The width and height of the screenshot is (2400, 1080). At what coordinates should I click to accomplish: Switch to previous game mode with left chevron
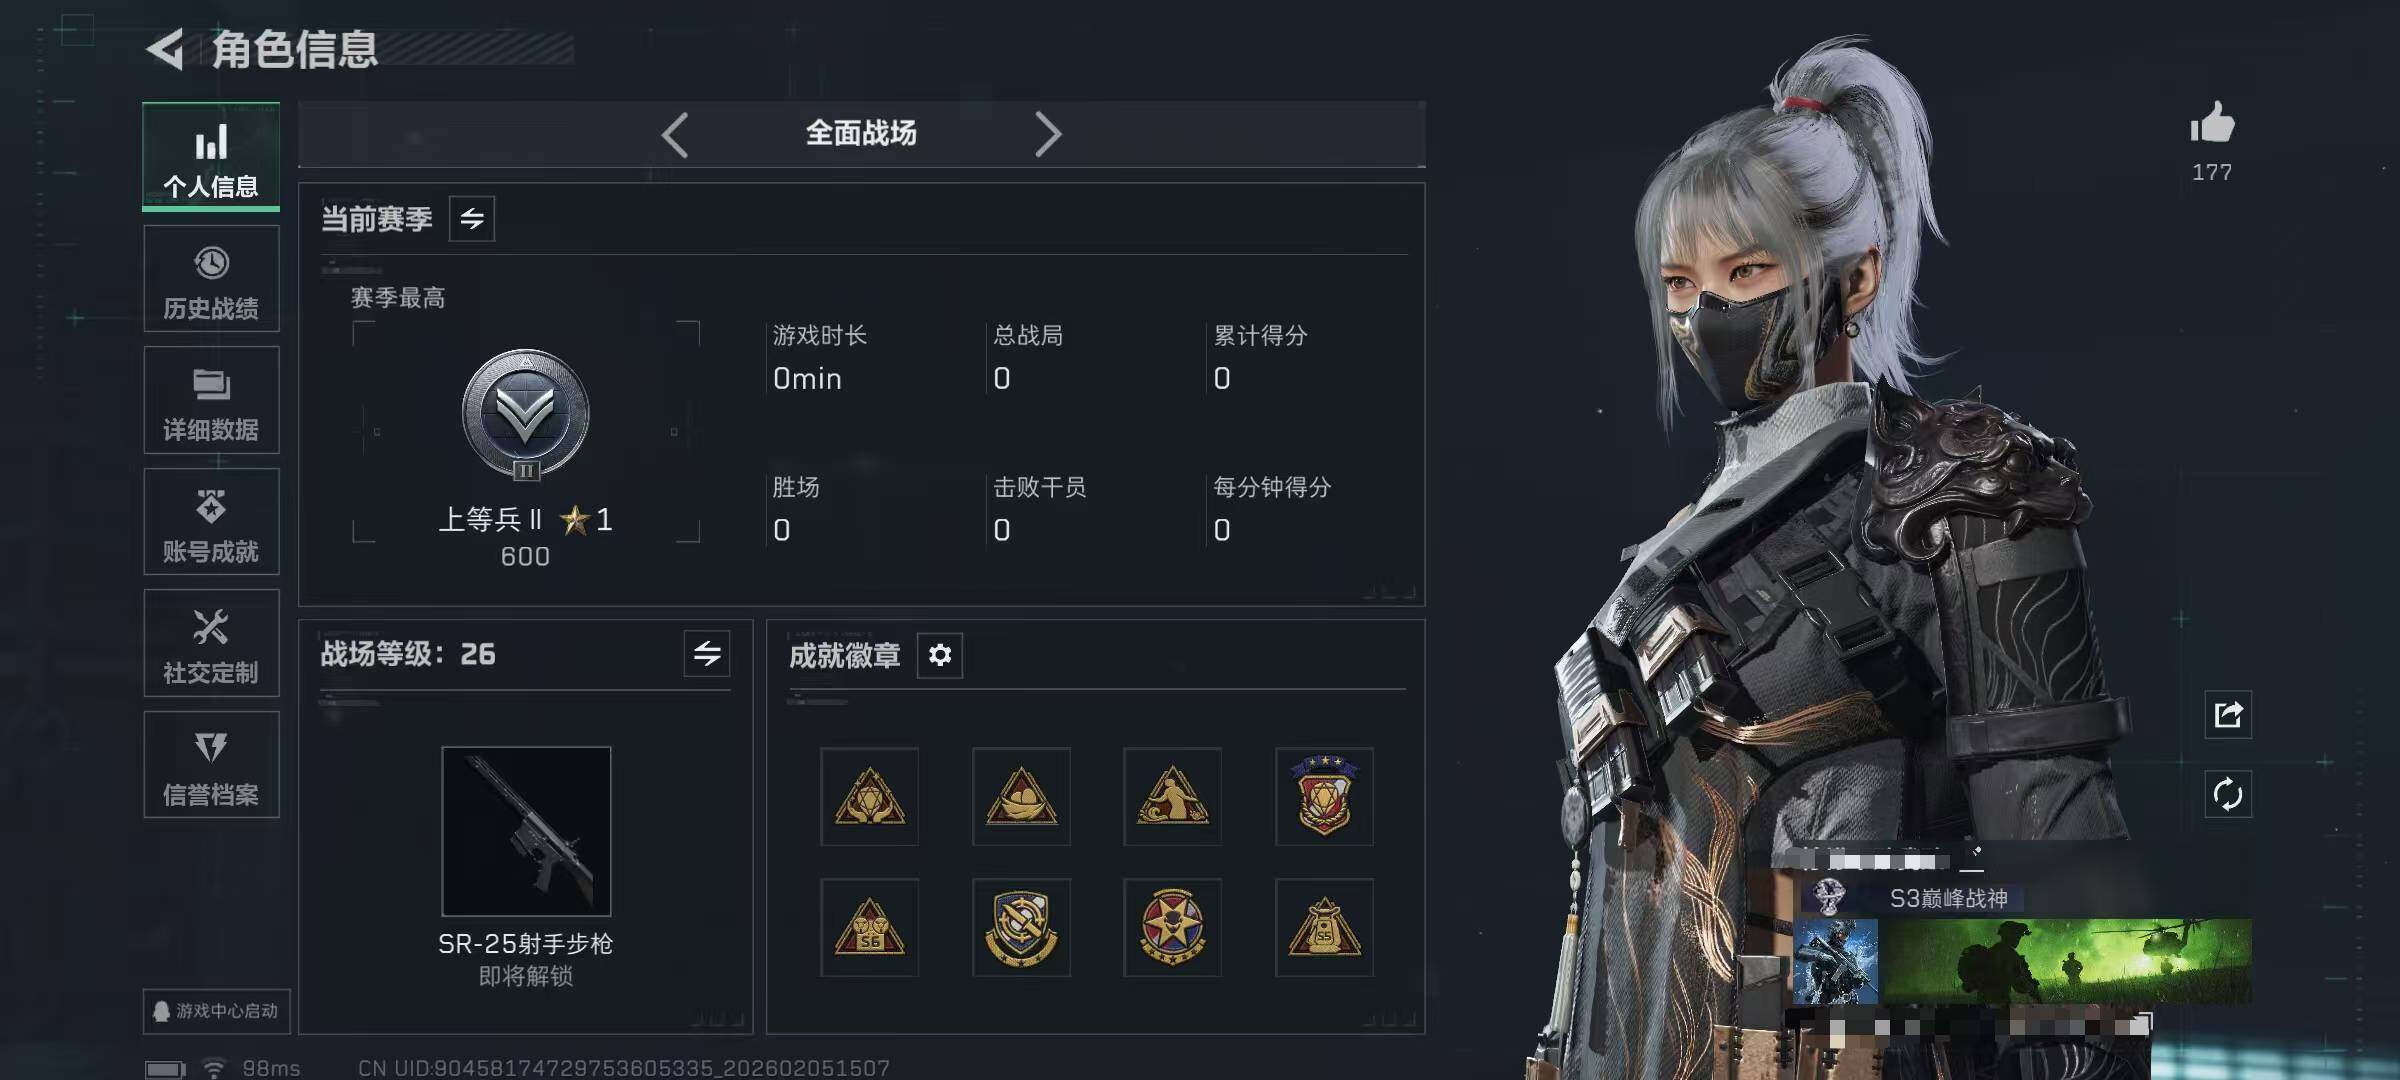click(676, 134)
